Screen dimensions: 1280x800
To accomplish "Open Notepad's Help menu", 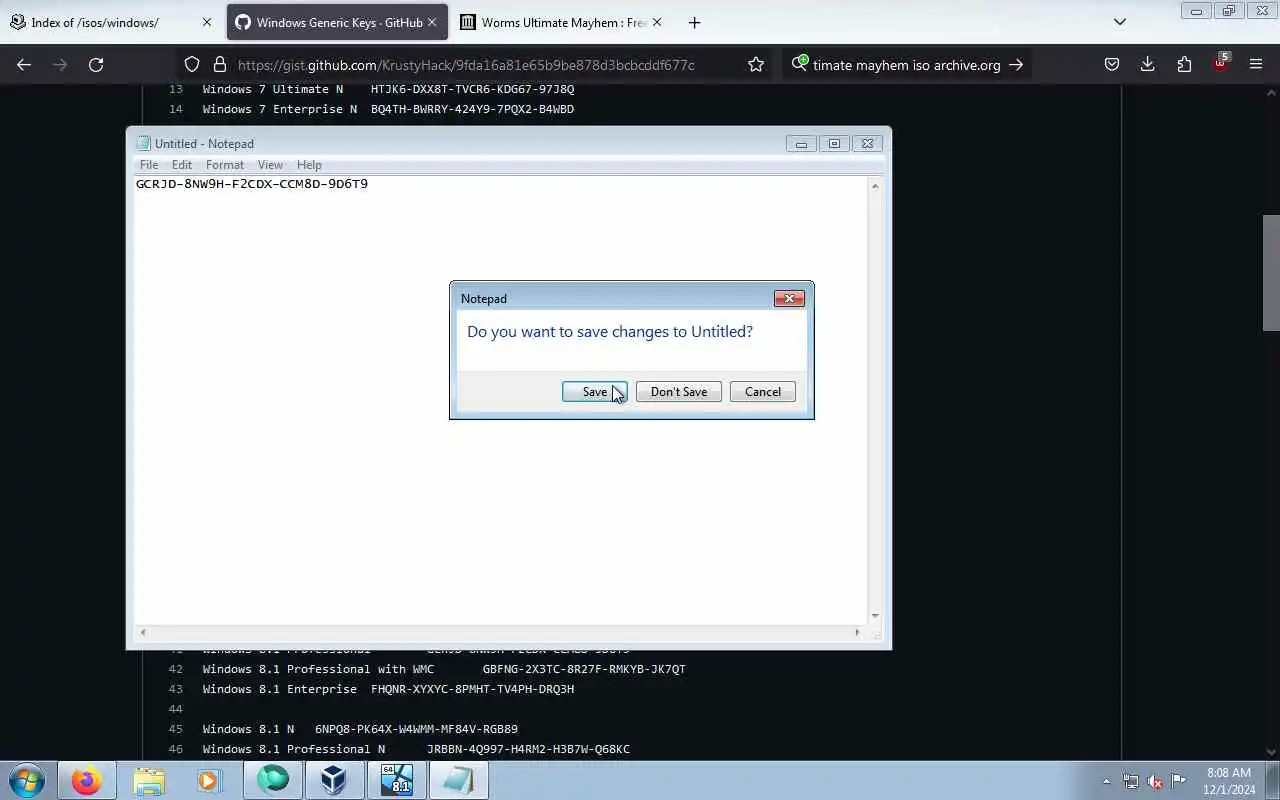I will pyautogui.click(x=309, y=165).
